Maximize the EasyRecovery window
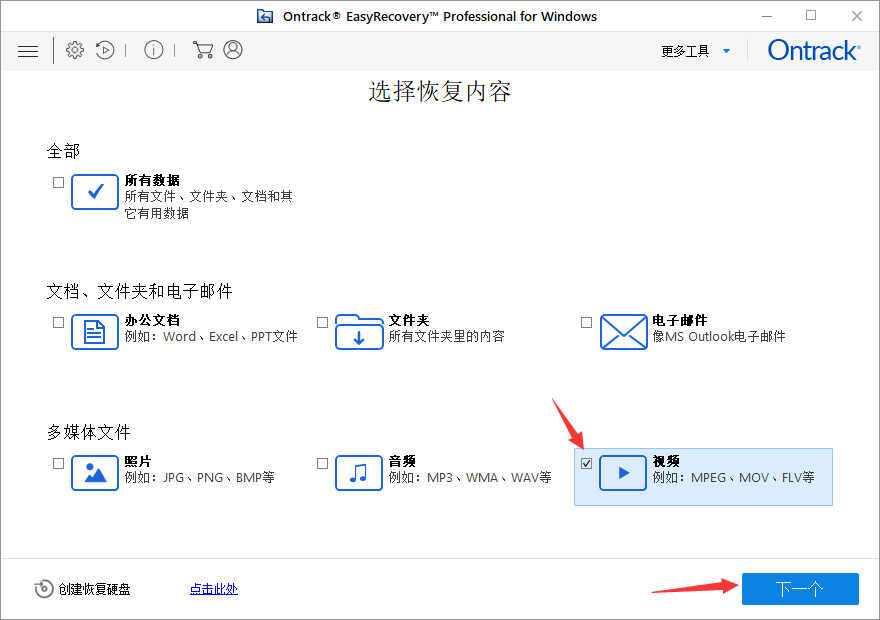 [811, 16]
